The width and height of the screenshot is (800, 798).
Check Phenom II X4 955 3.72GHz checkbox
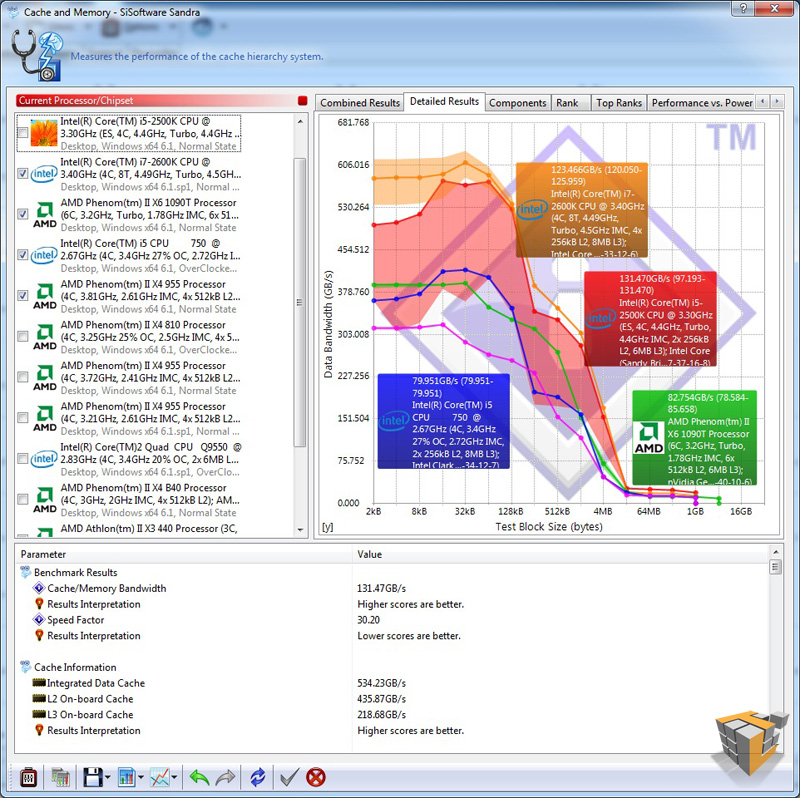pos(22,377)
